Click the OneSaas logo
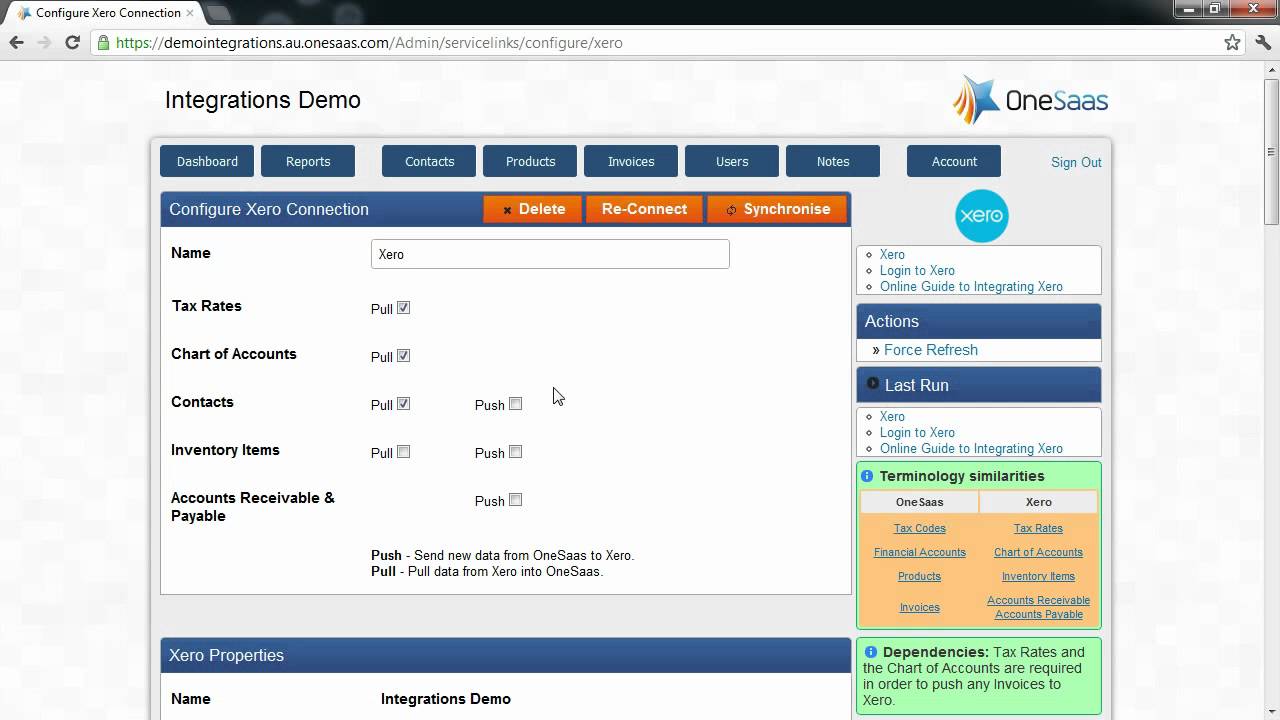1280x720 pixels. pyautogui.click(x=1030, y=100)
